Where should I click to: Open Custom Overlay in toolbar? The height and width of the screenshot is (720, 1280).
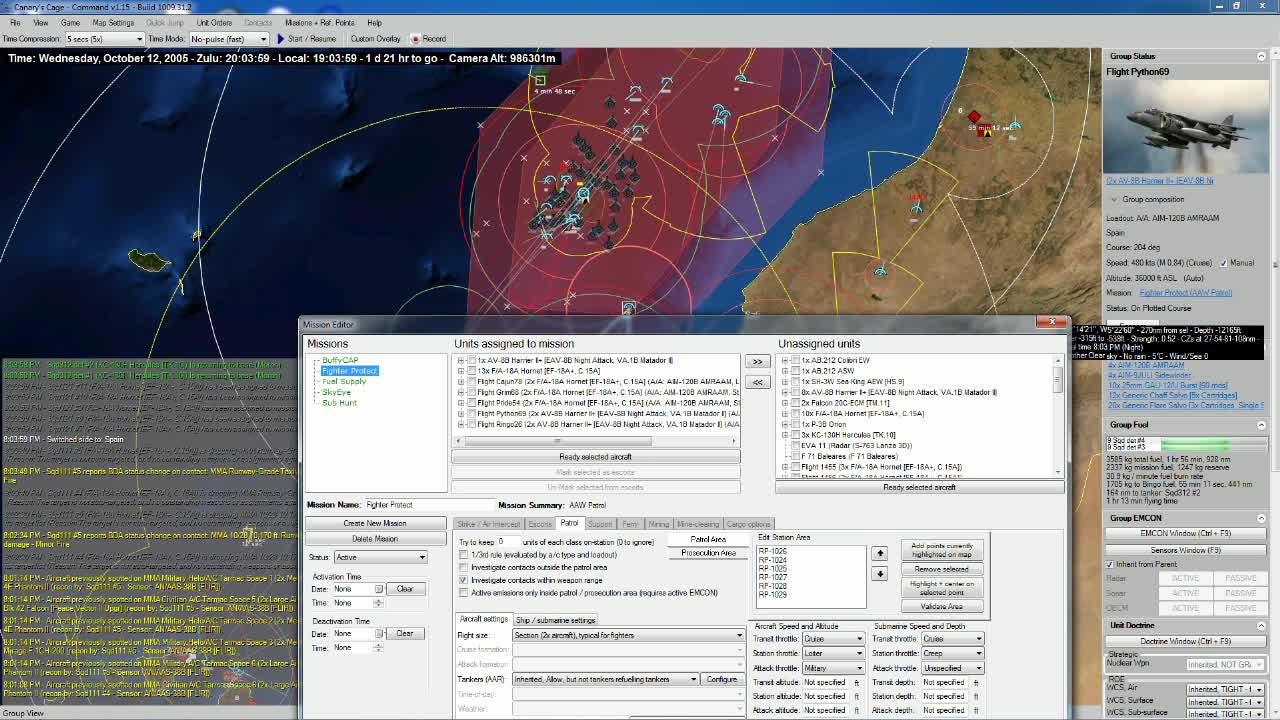(375, 39)
